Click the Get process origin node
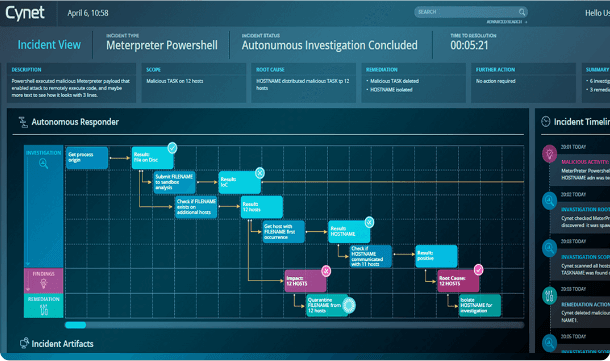The image size is (610, 361). (x=87, y=158)
